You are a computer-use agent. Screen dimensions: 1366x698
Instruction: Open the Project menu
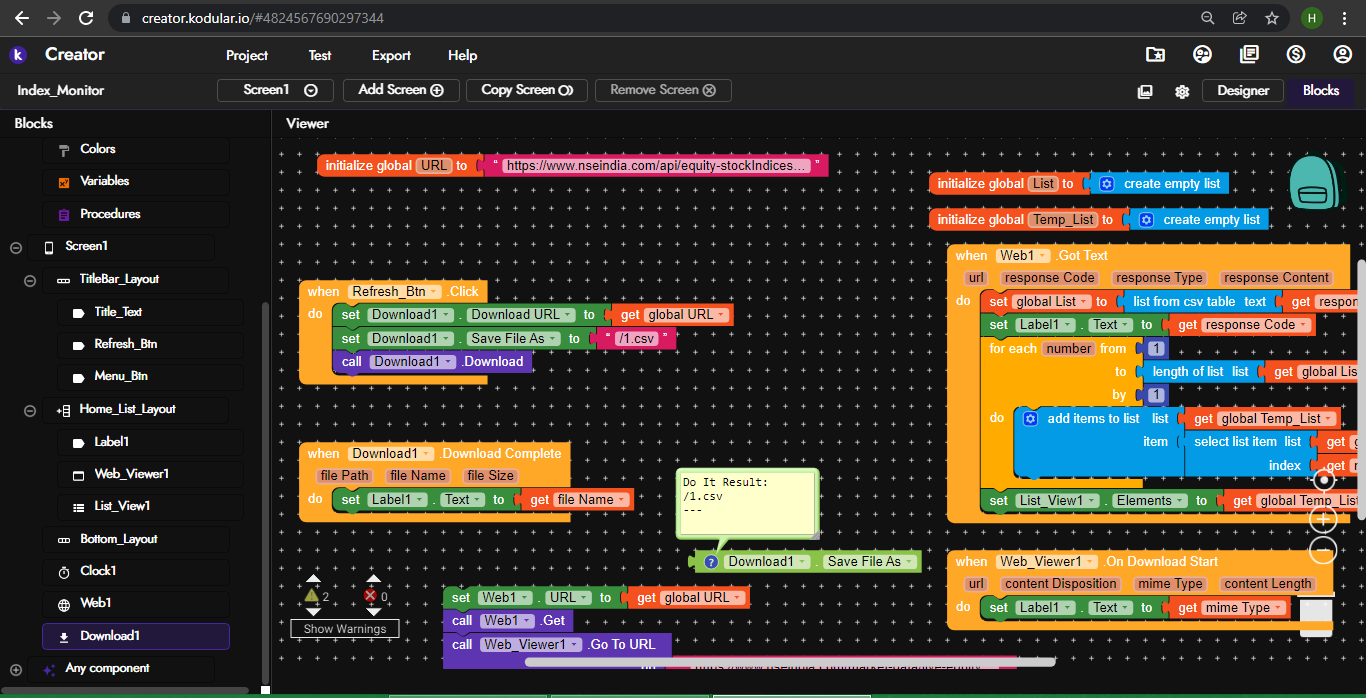click(x=247, y=55)
